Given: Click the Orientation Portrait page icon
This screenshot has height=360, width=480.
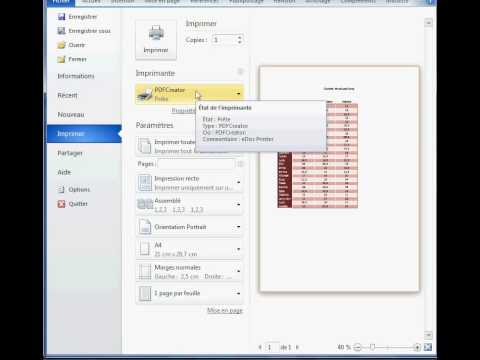Looking at the screenshot, I should [x=145, y=227].
